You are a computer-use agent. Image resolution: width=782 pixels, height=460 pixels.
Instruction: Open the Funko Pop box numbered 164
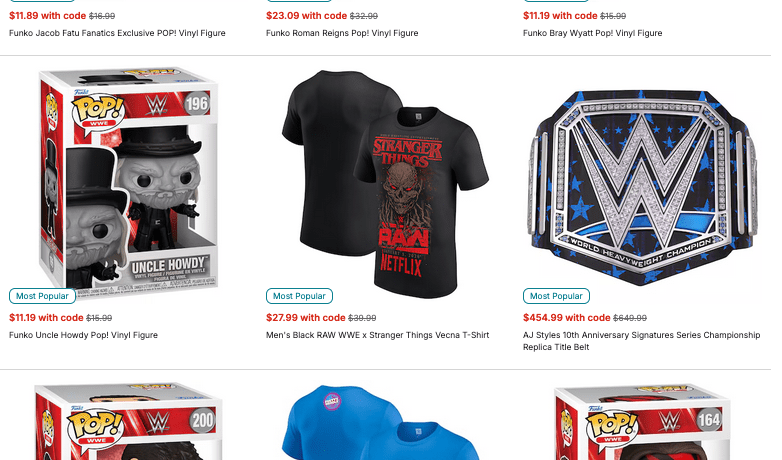coord(642,422)
